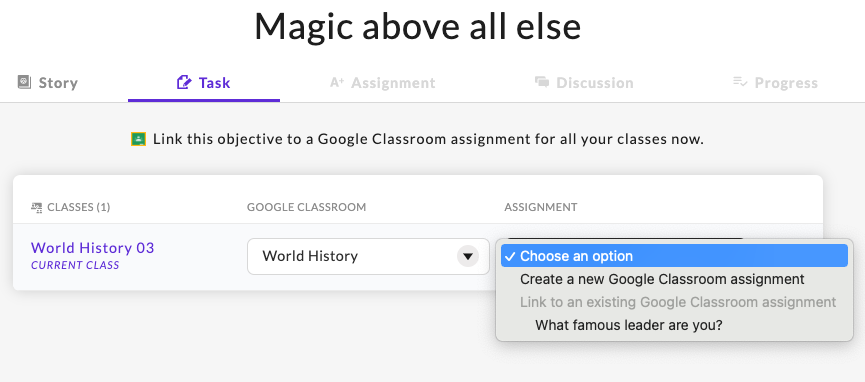Click the Task pencil icon

[183, 82]
